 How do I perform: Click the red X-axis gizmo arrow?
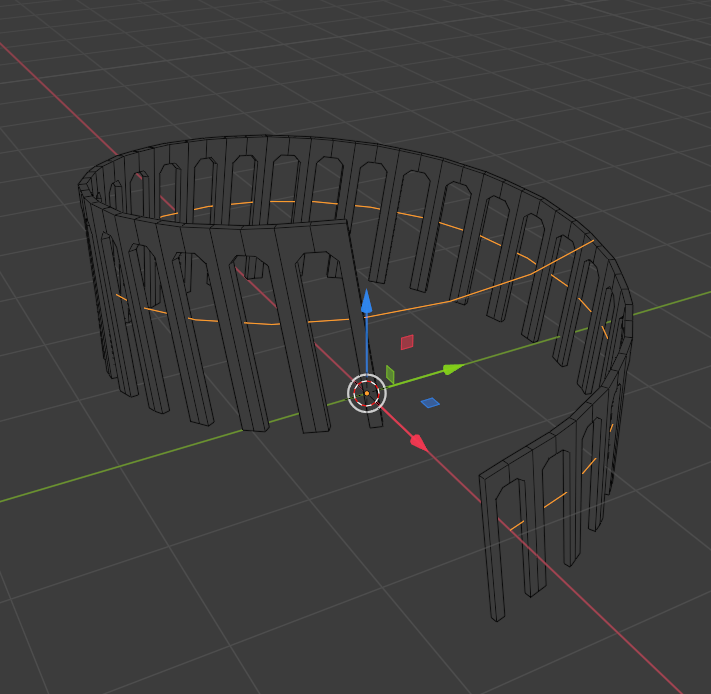pyautogui.click(x=419, y=443)
